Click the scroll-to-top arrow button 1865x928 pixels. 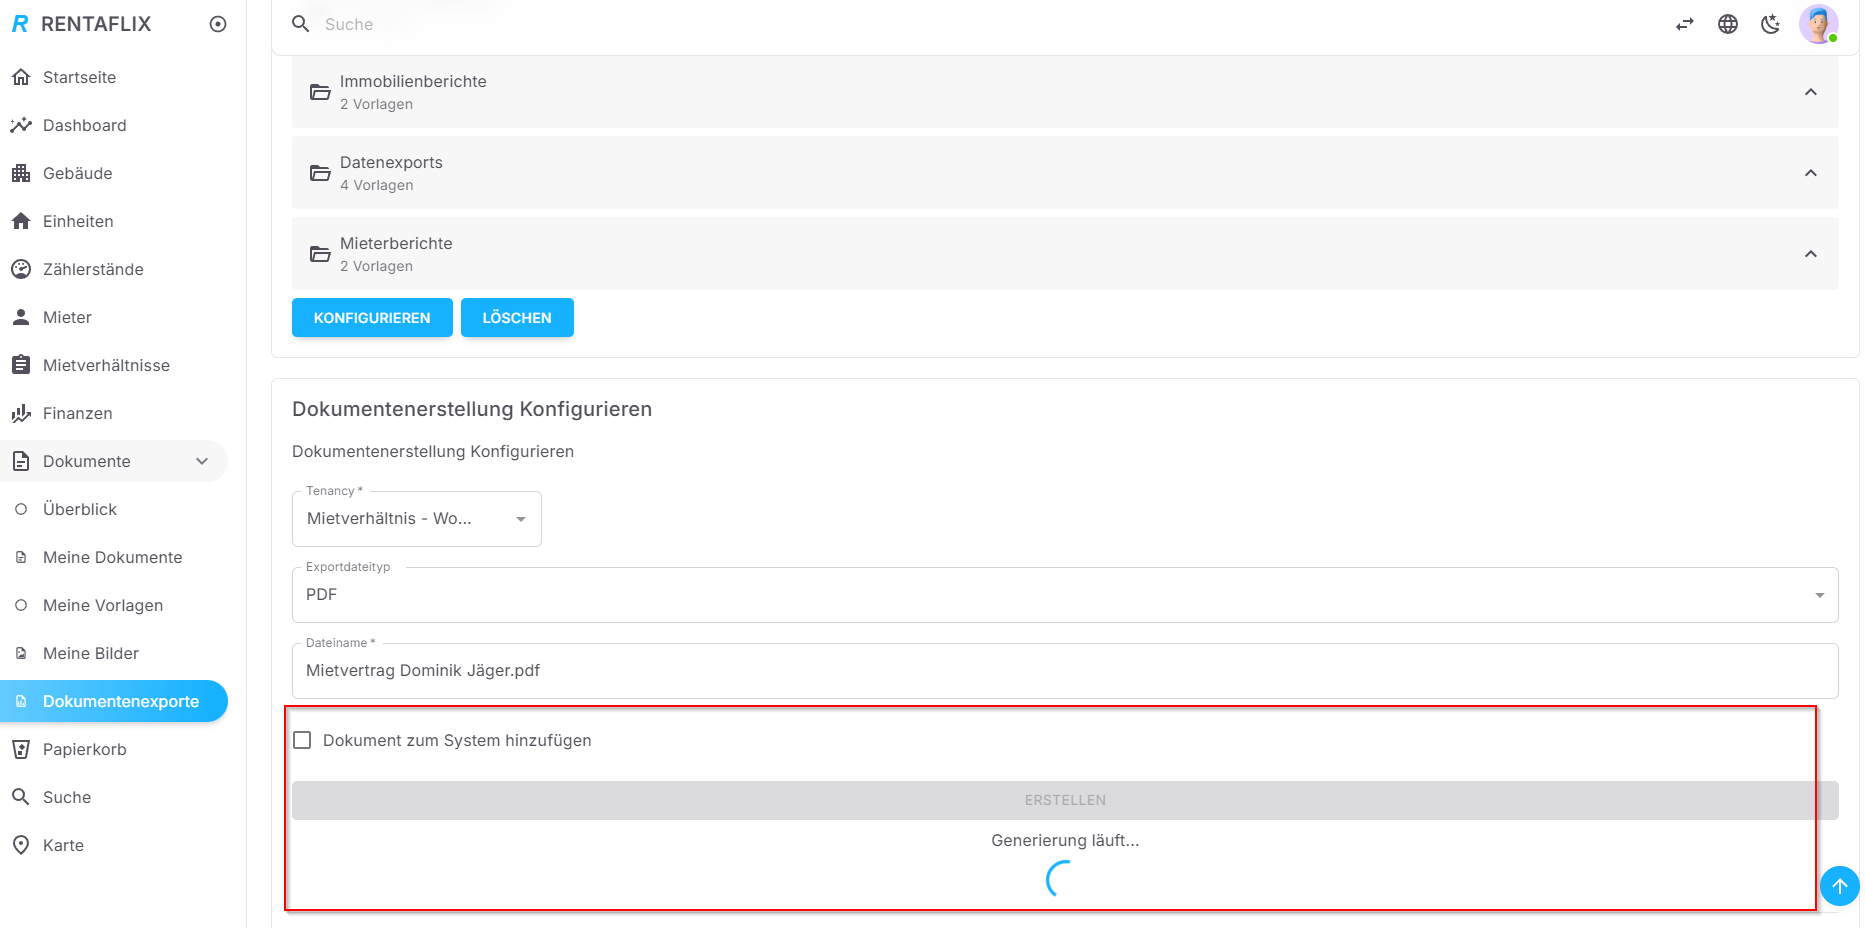pyautogui.click(x=1839, y=886)
